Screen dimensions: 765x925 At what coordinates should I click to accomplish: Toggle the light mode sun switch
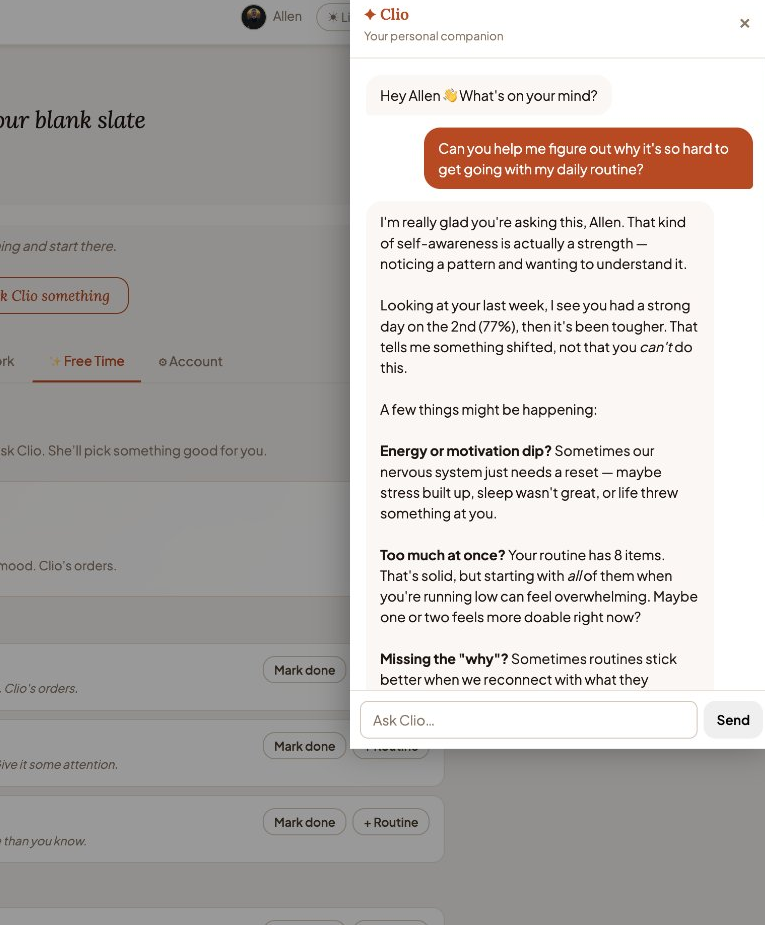point(334,17)
